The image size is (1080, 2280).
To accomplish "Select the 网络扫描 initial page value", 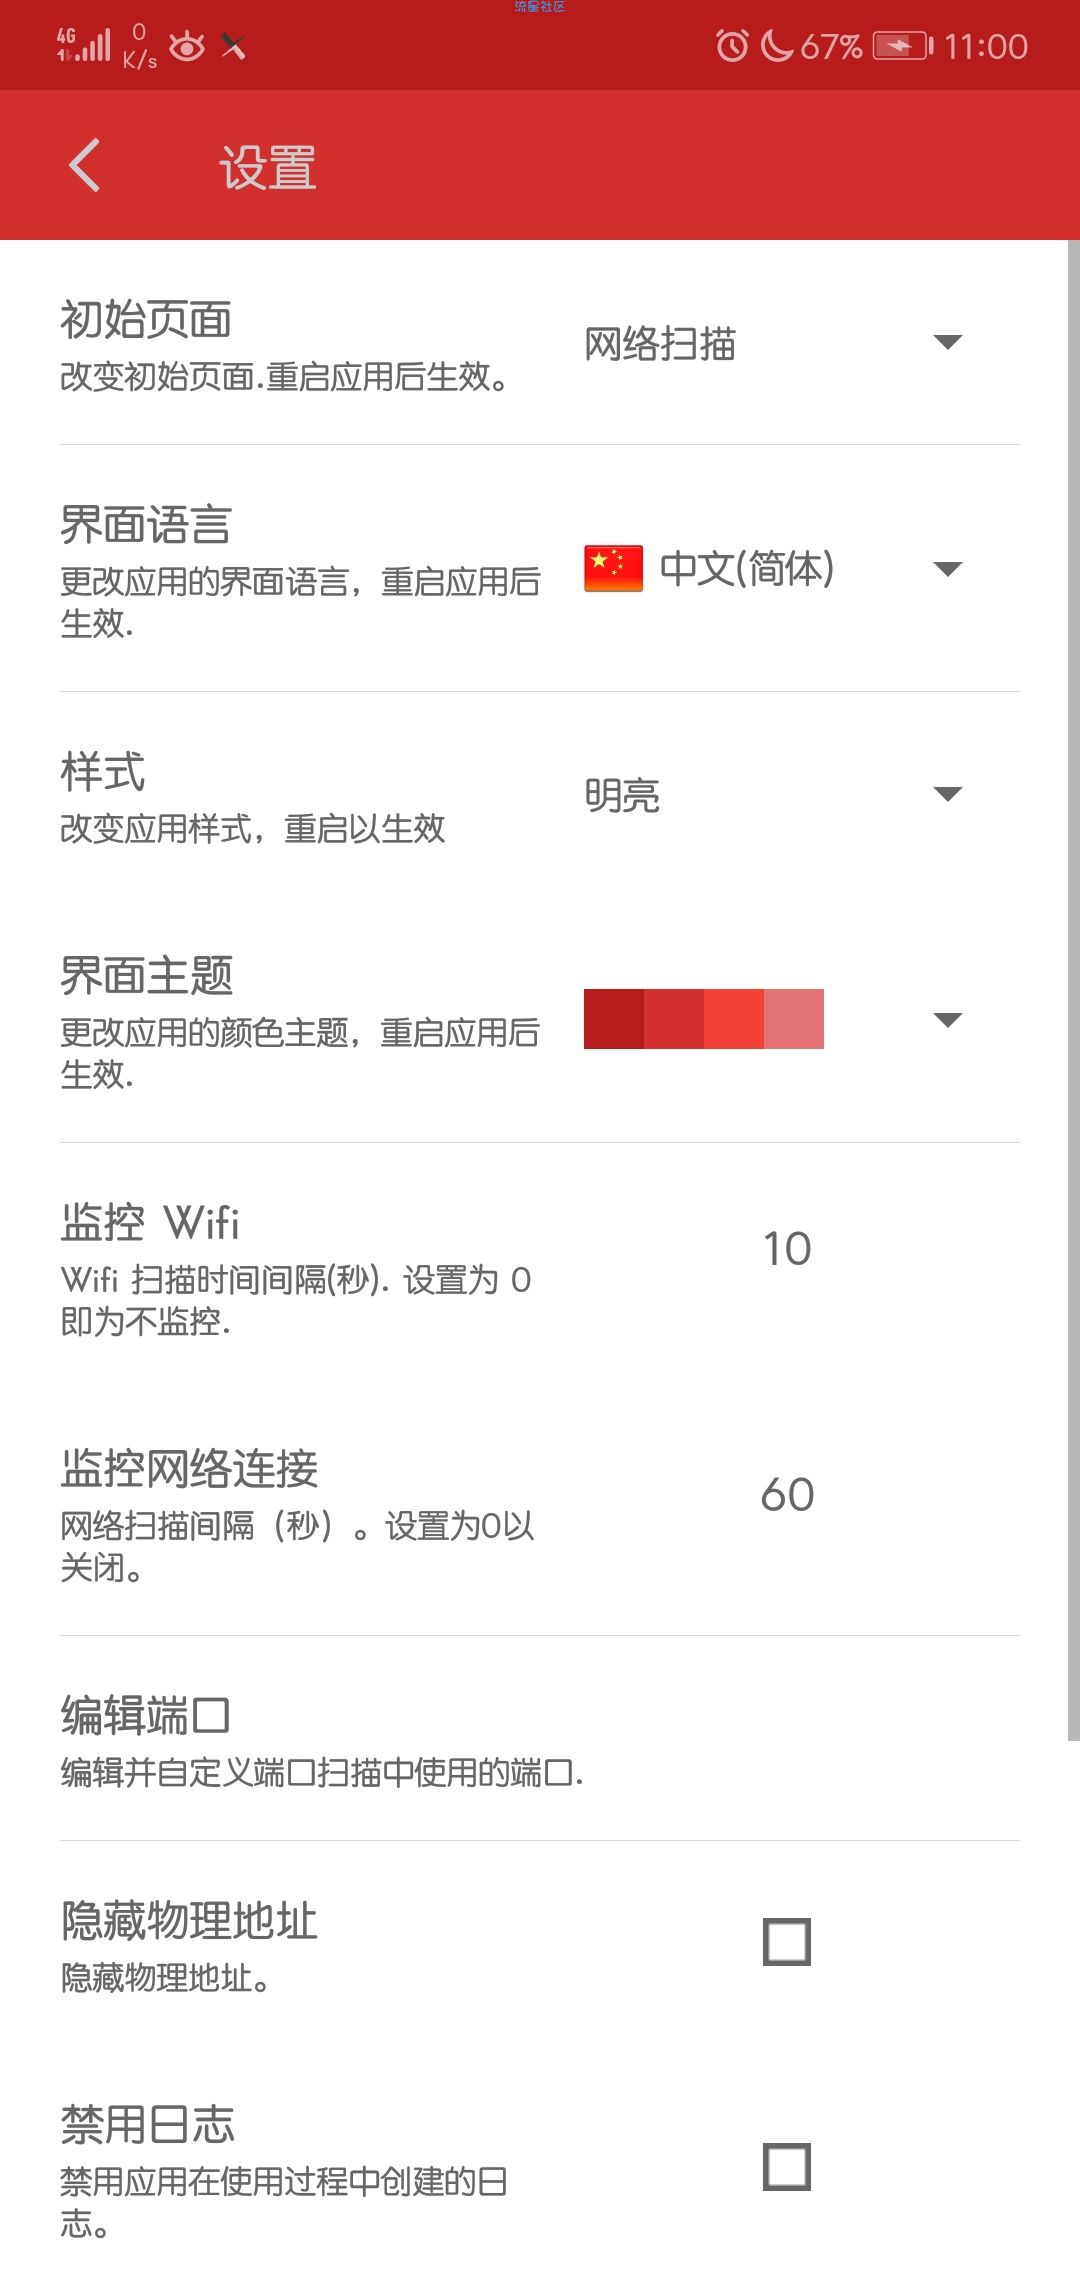I will pos(660,344).
